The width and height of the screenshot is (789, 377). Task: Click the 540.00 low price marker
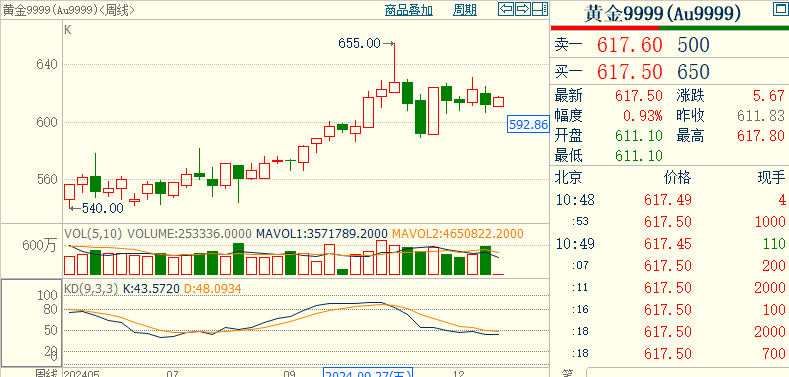103,208
